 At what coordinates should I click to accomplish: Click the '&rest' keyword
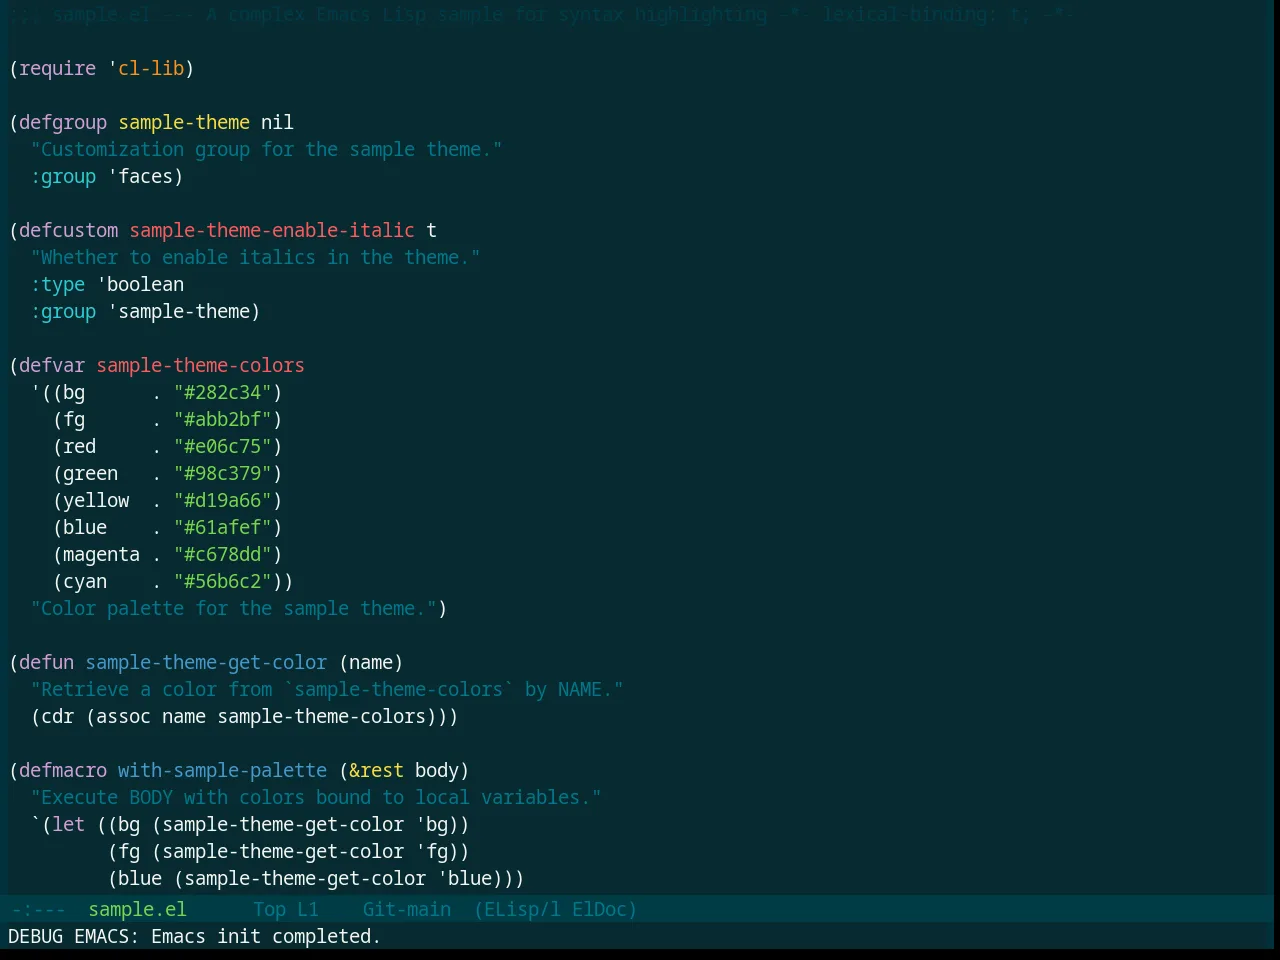click(376, 770)
